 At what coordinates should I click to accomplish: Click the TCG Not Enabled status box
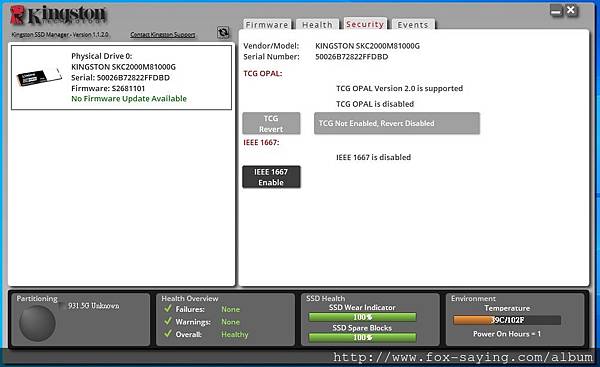pos(397,123)
